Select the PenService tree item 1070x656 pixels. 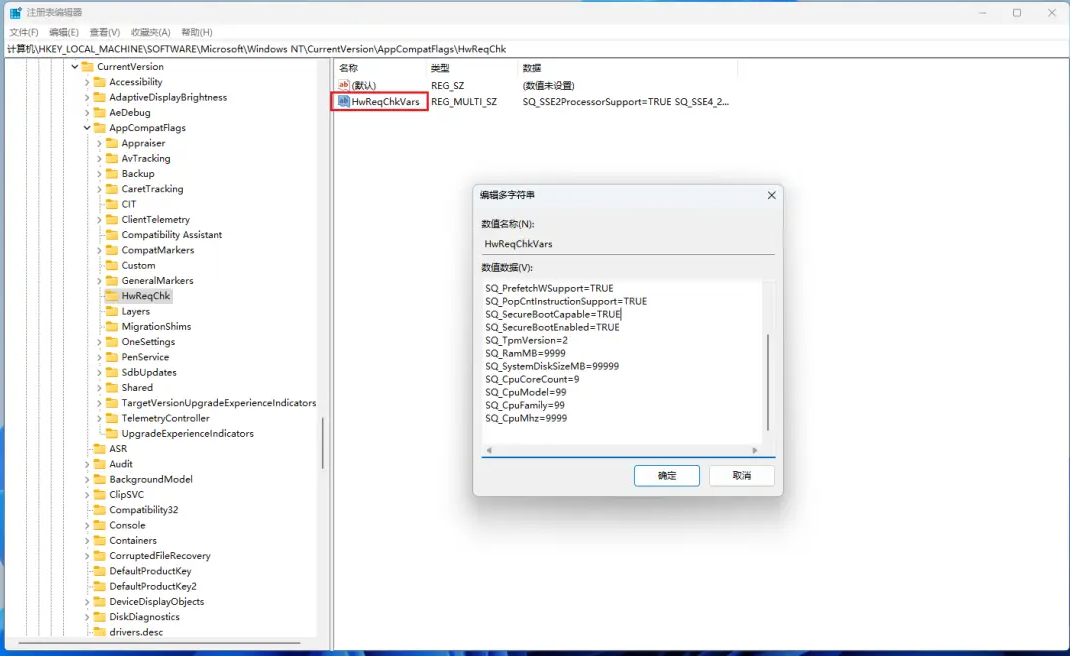[145, 357]
